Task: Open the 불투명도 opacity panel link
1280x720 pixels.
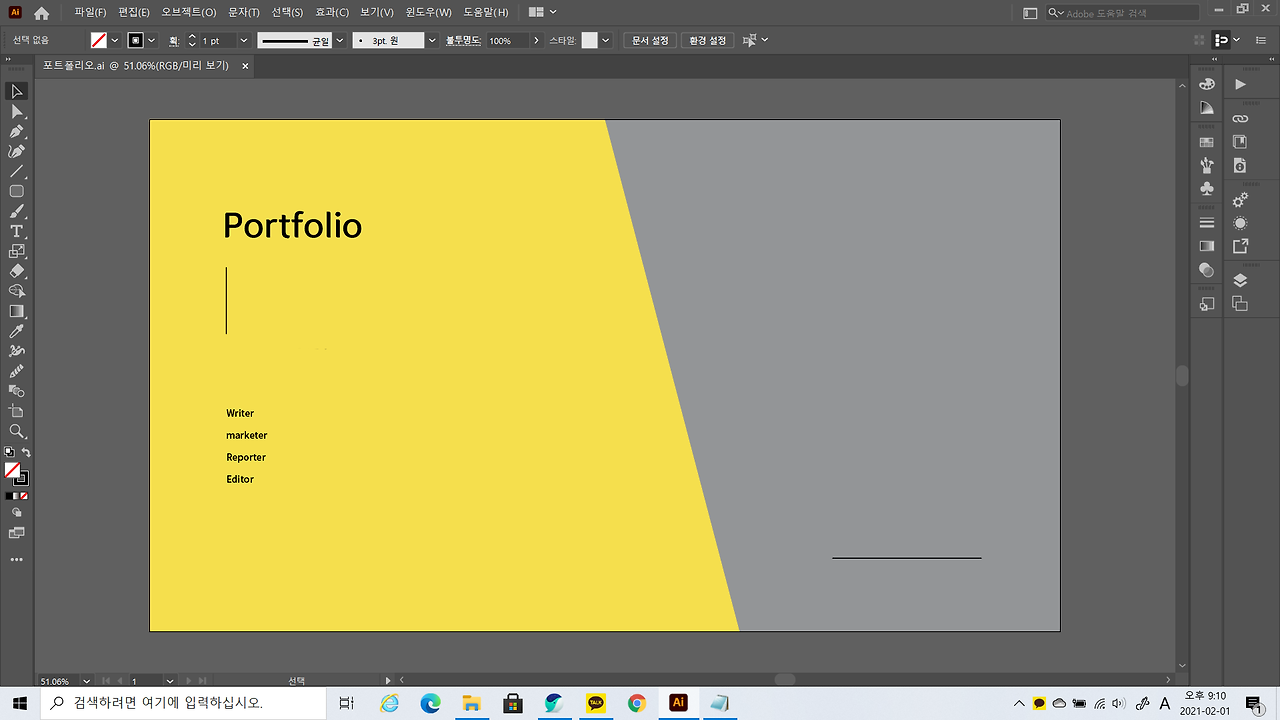Action: pyautogui.click(x=463, y=40)
